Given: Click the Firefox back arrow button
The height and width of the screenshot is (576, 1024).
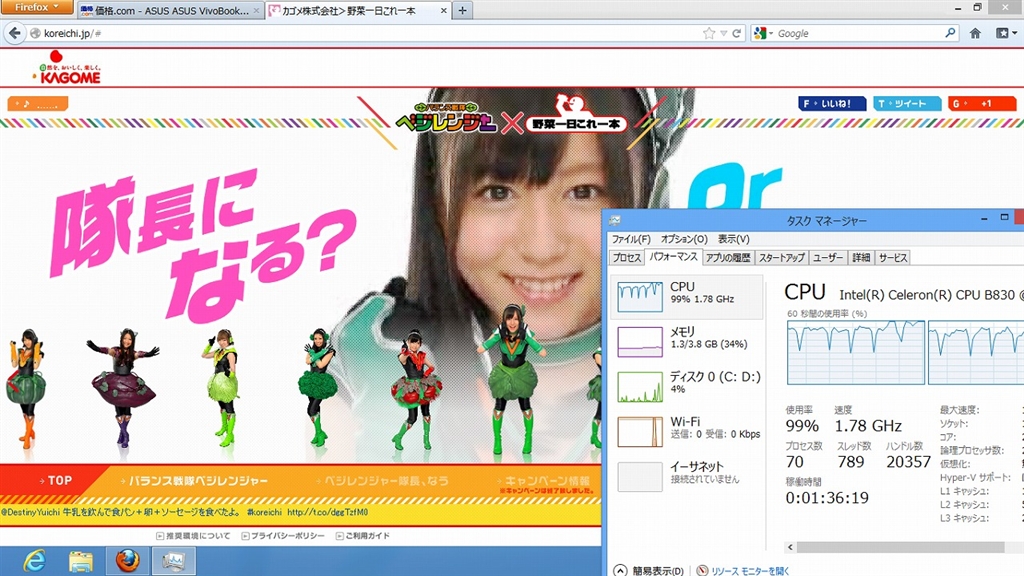Looking at the screenshot, I should click(x=15, y=33).
